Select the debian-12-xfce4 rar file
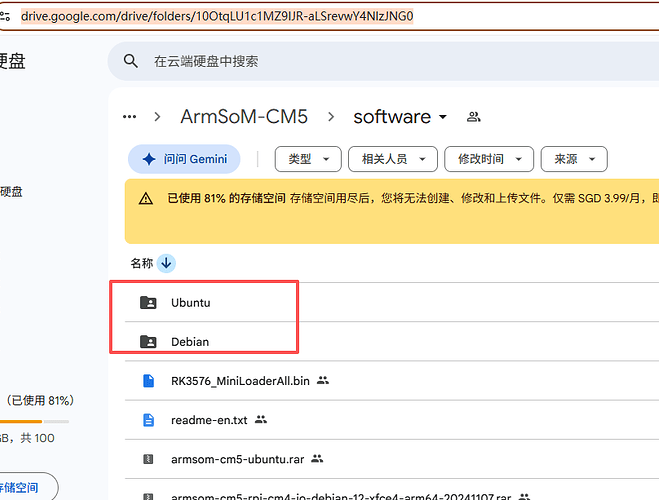Viewport: 659px width, 500px height. coord(392,489)
